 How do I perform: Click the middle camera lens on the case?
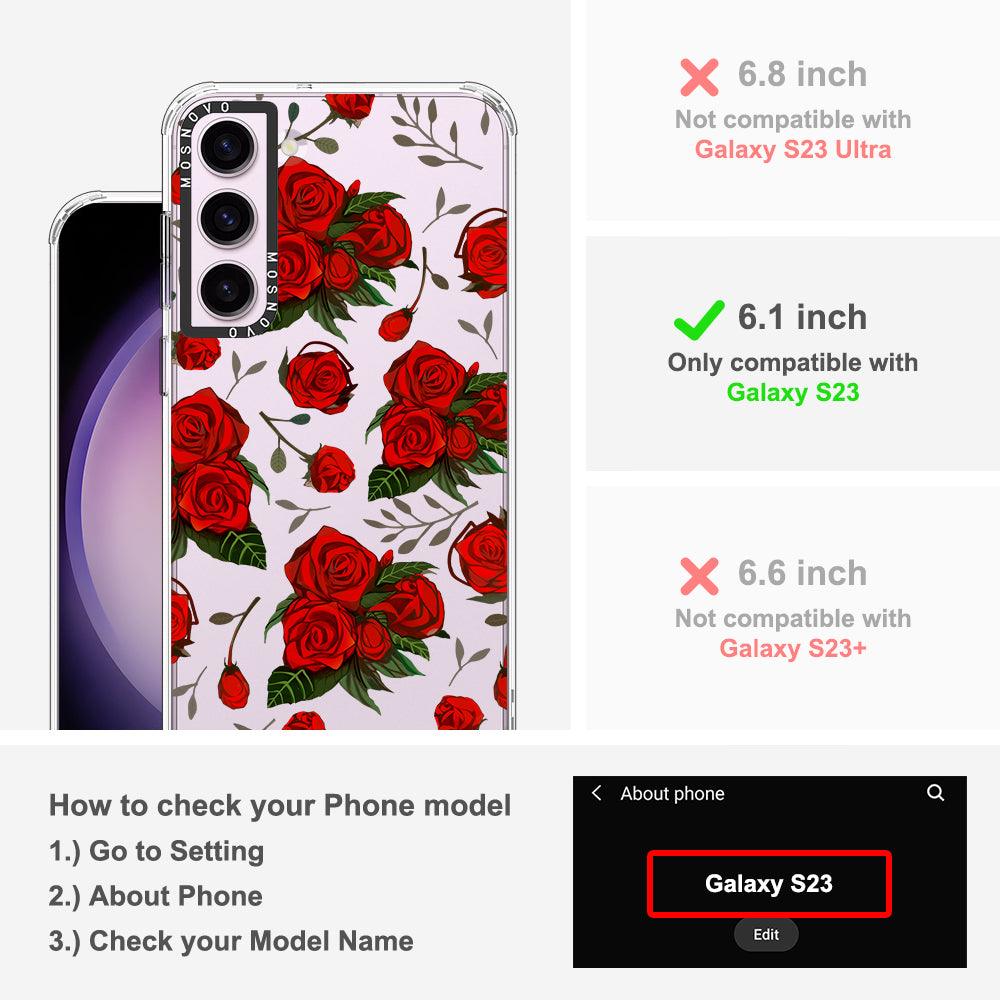(228, 218)
